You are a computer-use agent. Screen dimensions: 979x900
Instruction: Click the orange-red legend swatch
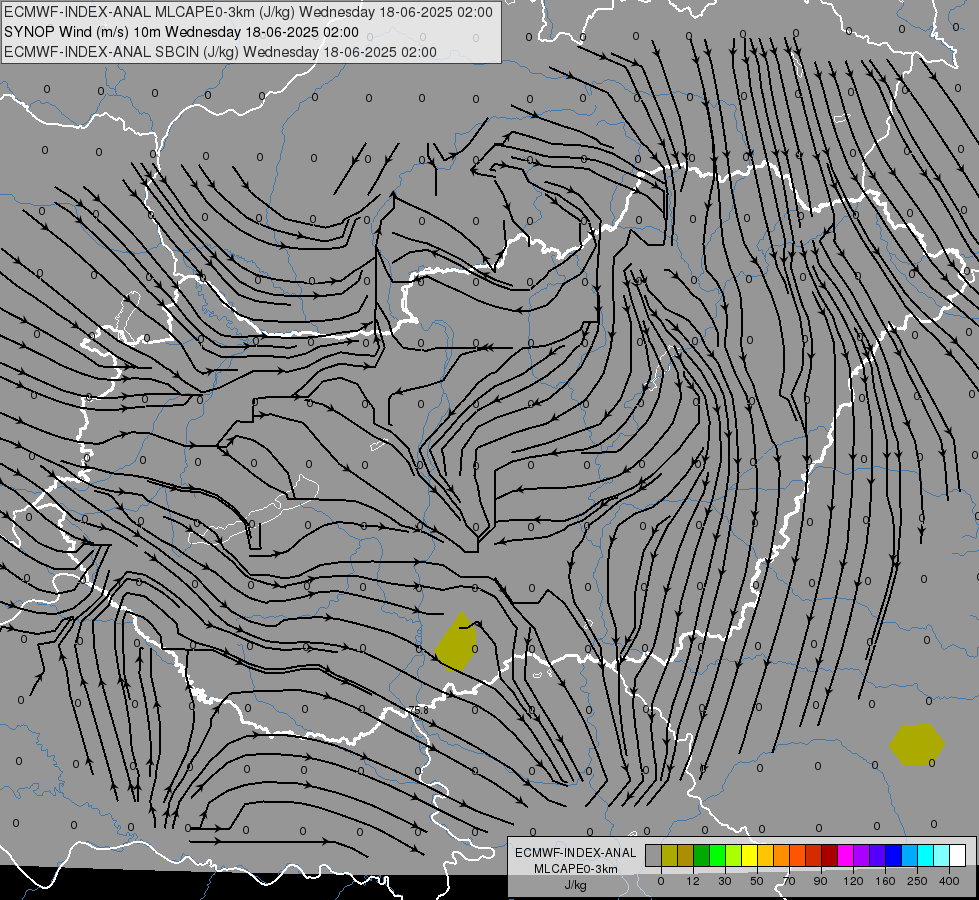pos(798,855)
